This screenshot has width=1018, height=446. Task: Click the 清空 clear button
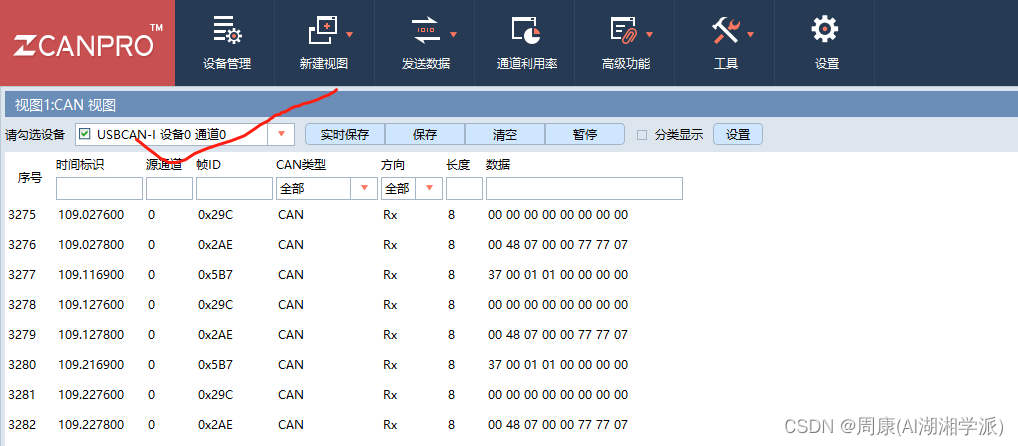coord(505,134)
